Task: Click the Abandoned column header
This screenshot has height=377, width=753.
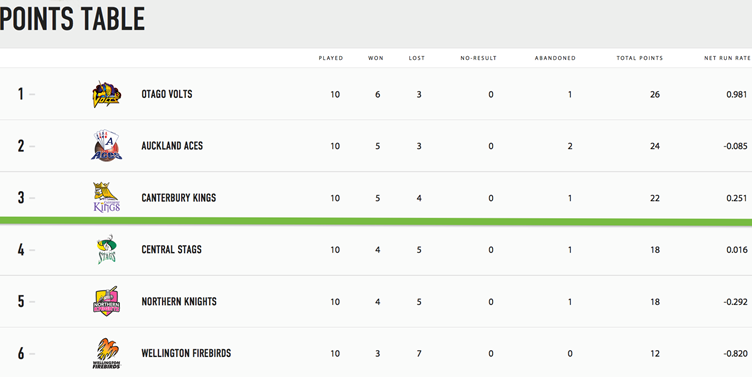Action: 555,58
